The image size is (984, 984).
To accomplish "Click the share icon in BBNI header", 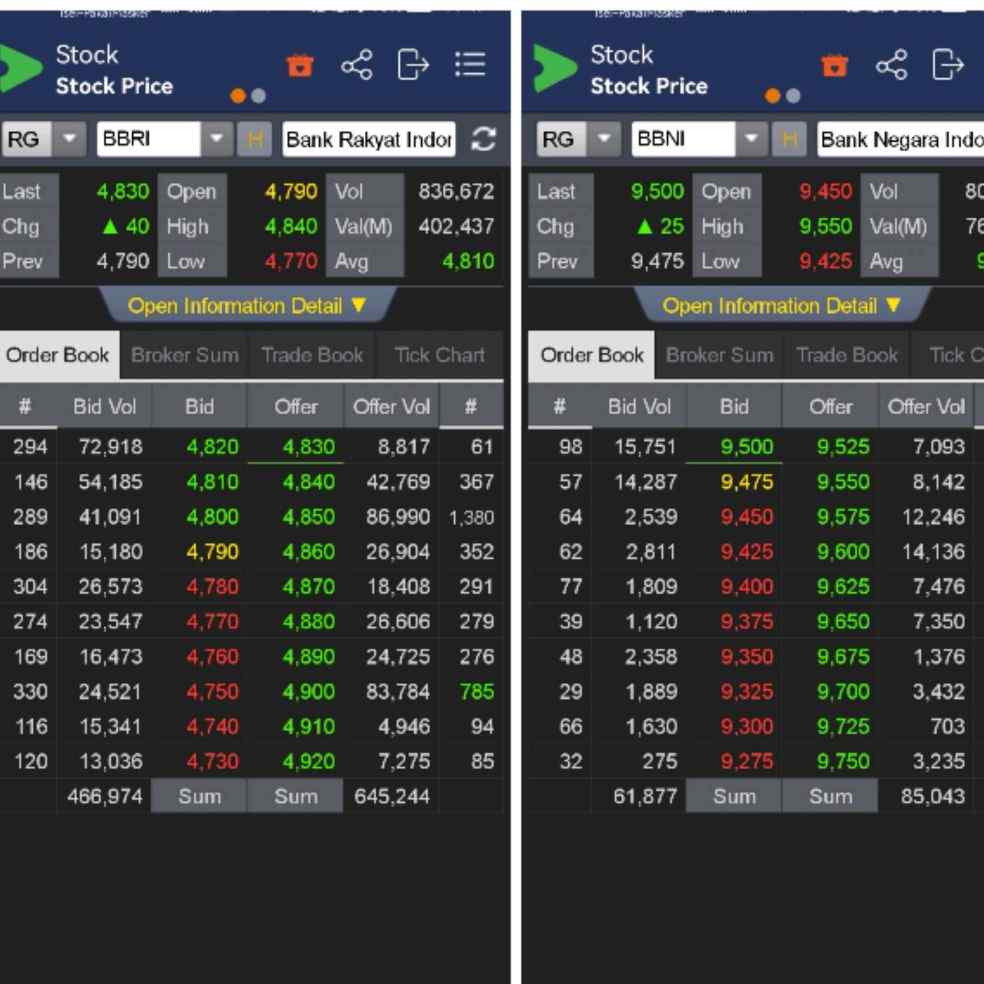I will (891, 65).
